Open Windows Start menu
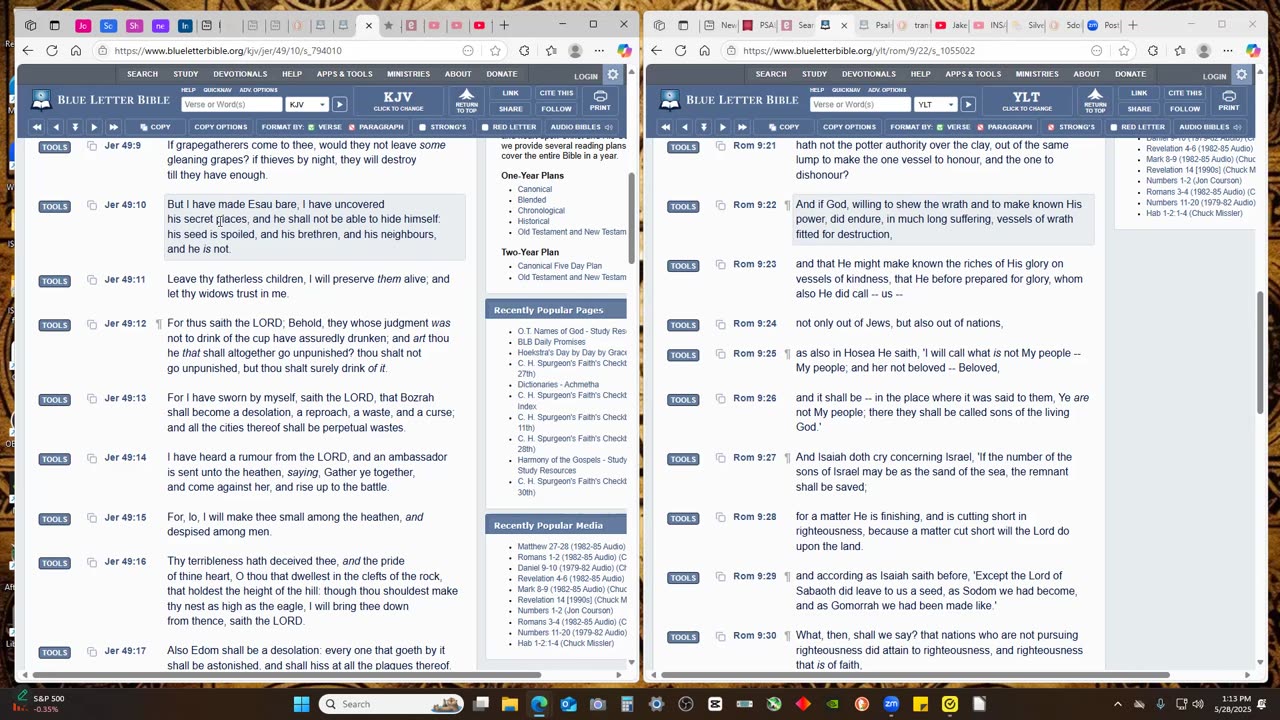Screen dimensions: 1280x720 [x=301, y=704]
